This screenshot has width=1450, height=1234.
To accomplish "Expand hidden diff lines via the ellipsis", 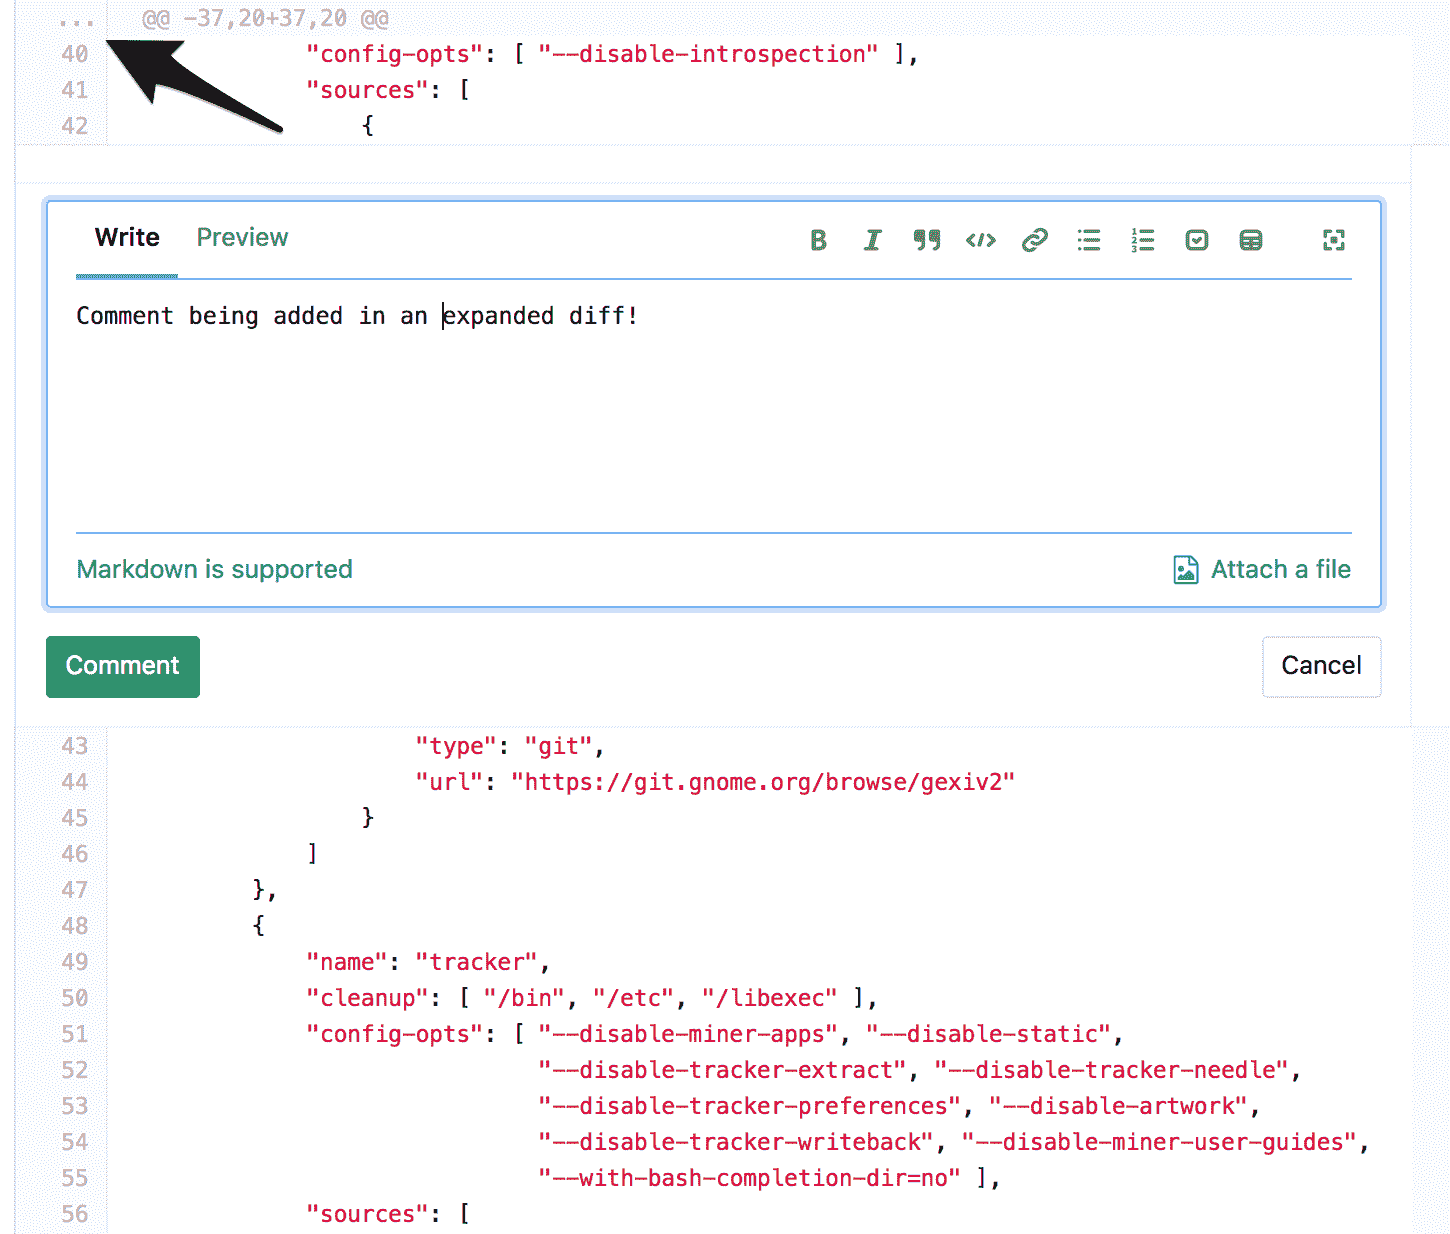I will click(76, 20).
